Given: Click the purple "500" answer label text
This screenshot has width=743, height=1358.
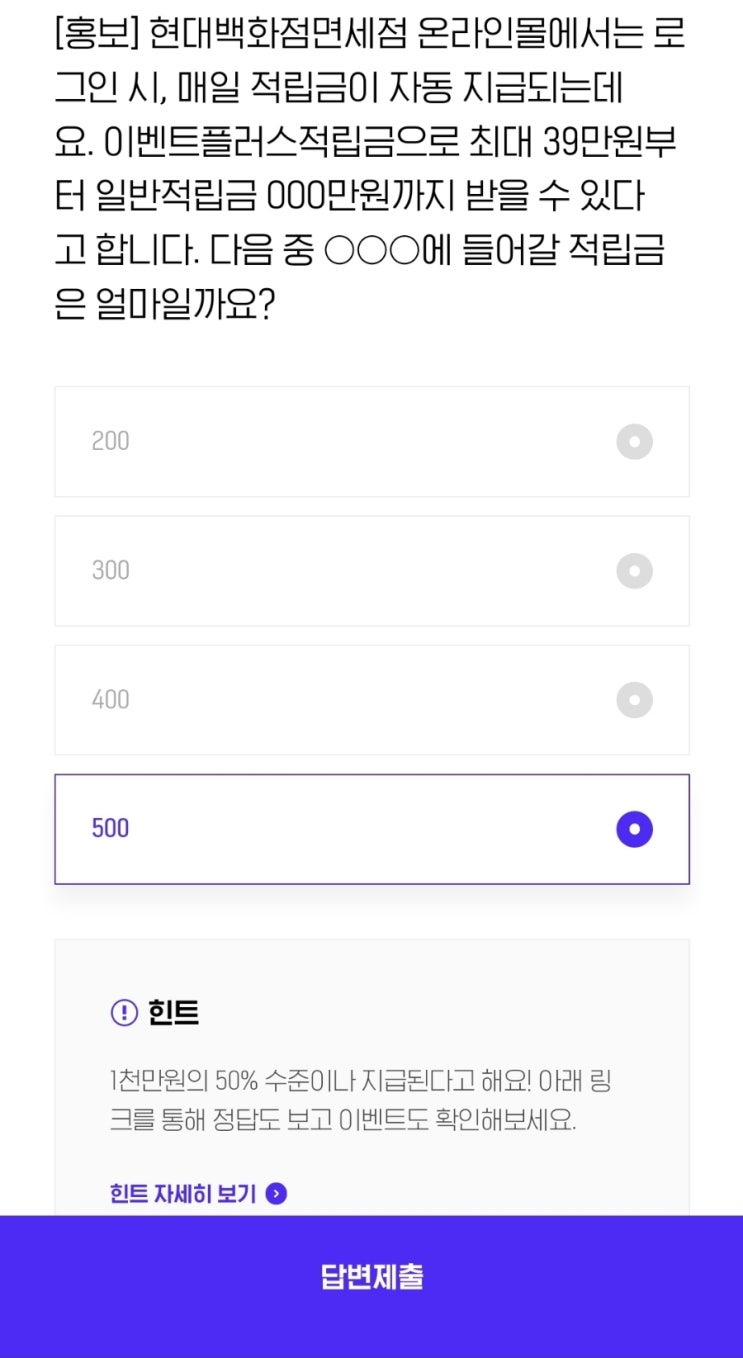Looking at the screenshot, I should click(110, 828).
